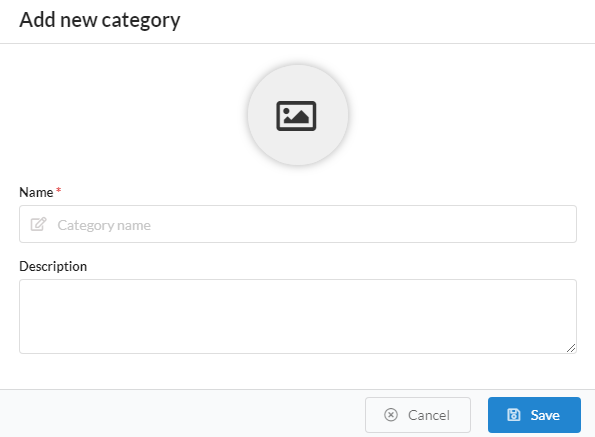Click the picture placeholder icon
This screenshot has height=437, width=595.
tap(296, 116)
